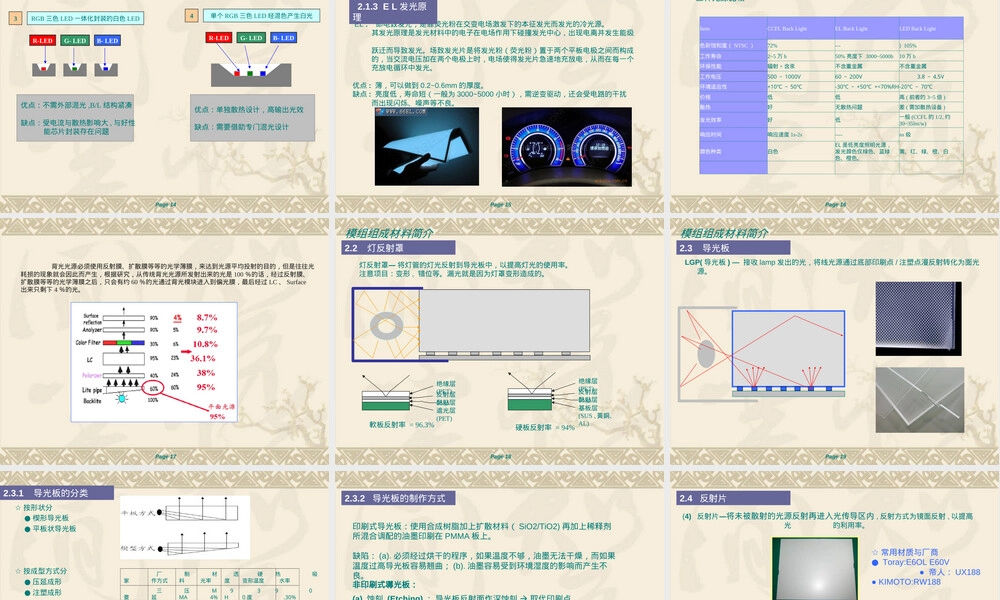The image size is (1000, 600).
Task: Click the red '8.7%' value in diagram
Action: 207,317
